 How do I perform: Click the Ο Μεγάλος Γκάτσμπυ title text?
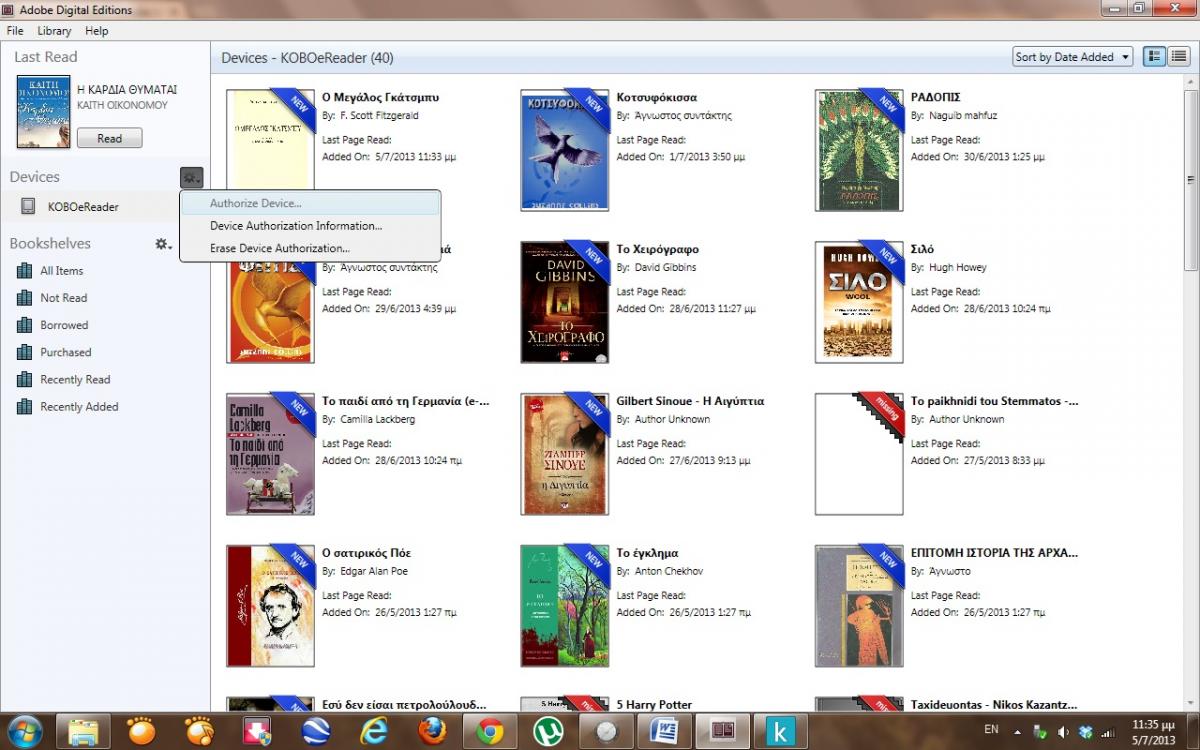tap(380, 97)
